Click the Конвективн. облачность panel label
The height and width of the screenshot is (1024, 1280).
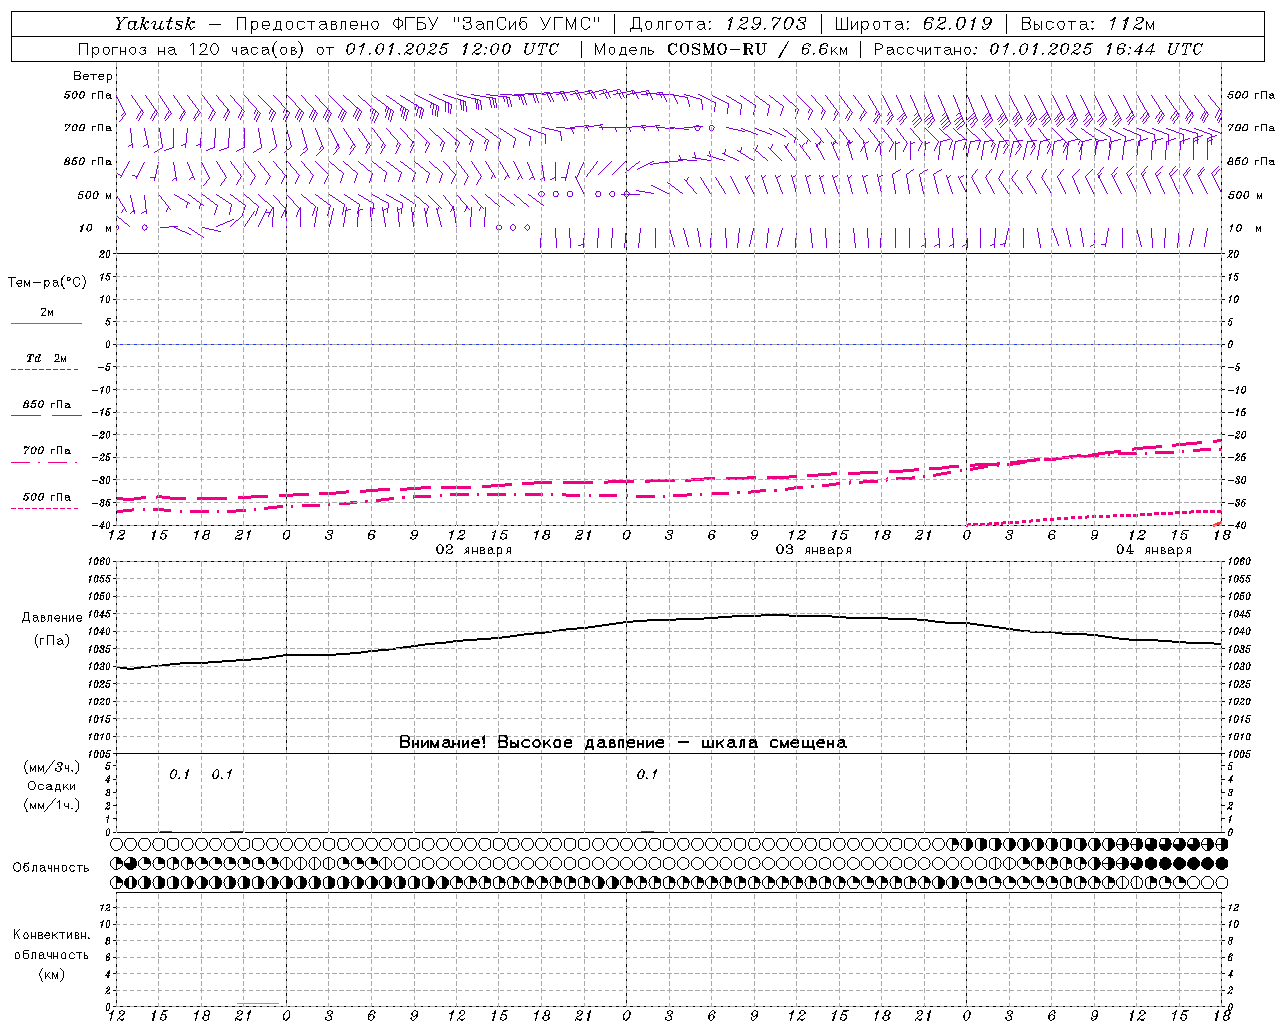point(51,945)
